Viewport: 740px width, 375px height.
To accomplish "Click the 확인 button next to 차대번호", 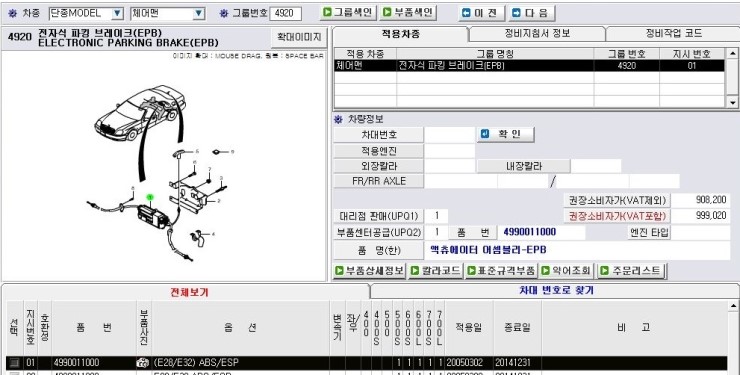I will [505, 134].
